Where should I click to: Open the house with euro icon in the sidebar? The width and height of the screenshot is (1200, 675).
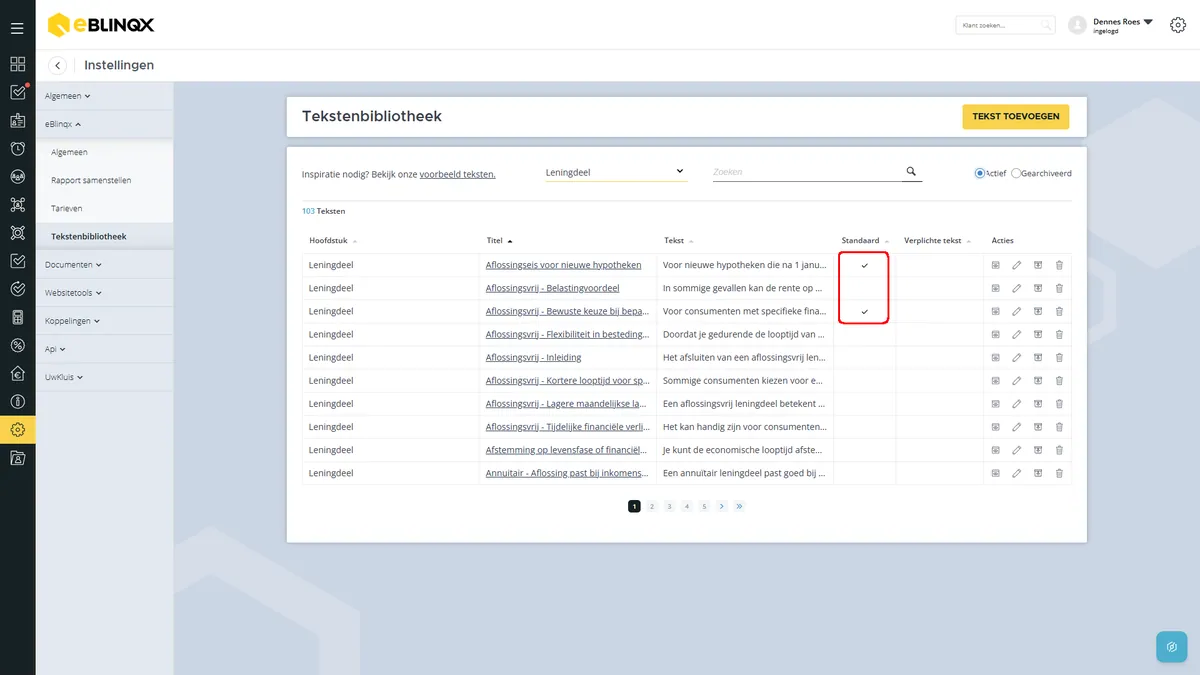(17, 374)
